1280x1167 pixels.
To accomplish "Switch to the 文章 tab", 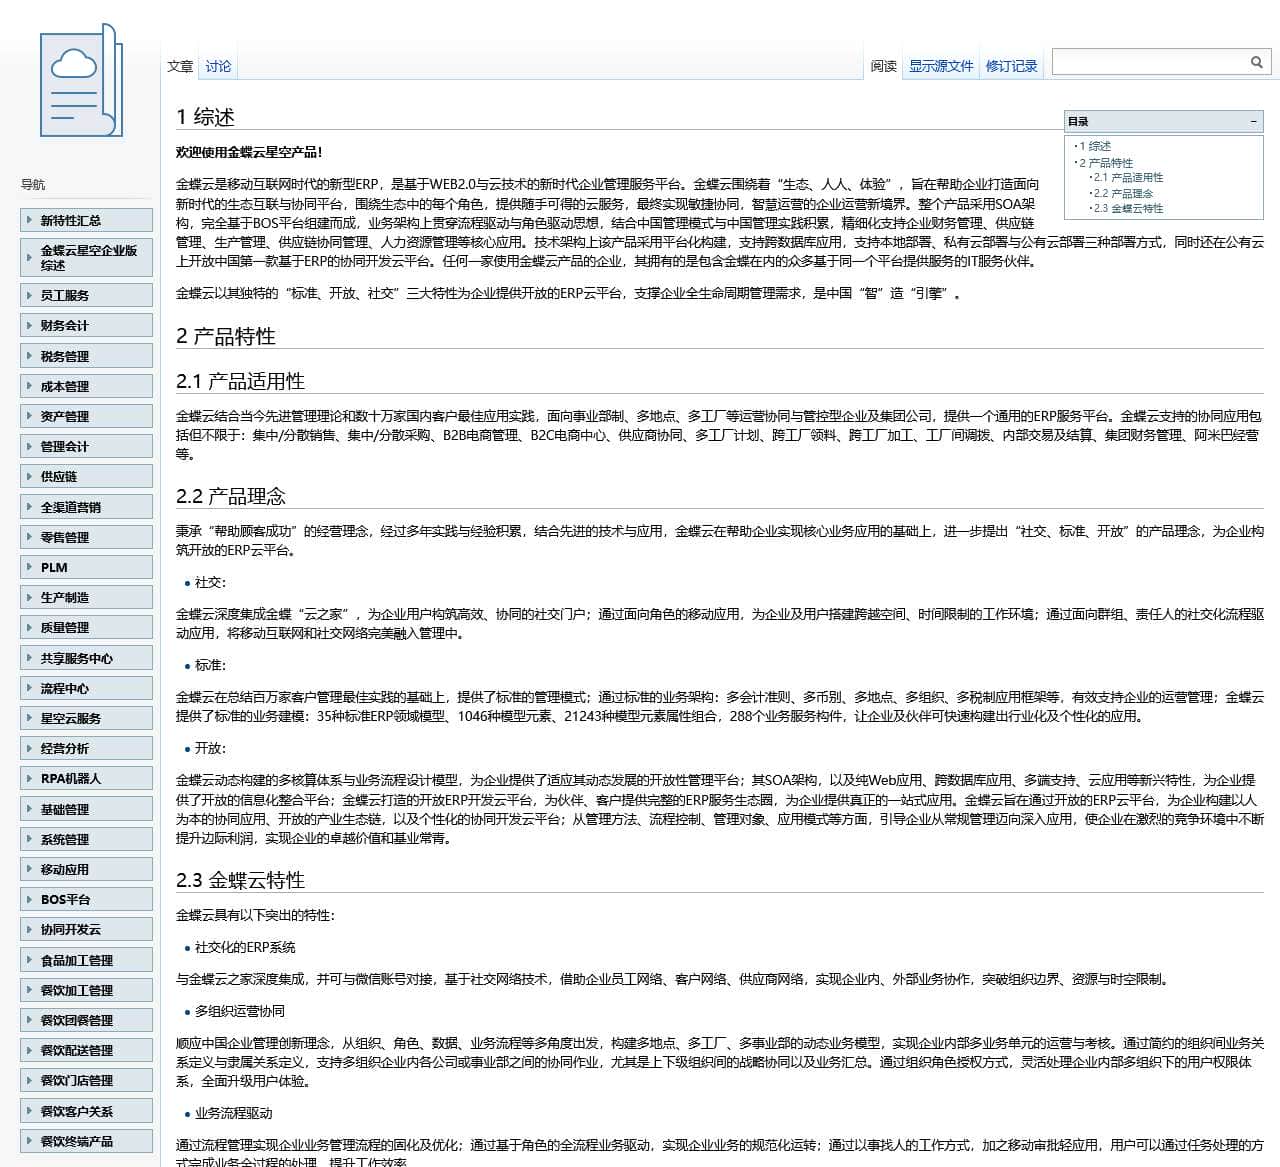I will point(180,66).
